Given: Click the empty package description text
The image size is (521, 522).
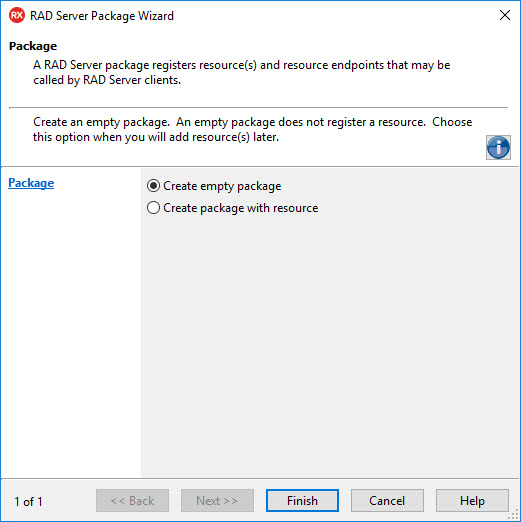Looking at the screenshot, I should click(x=252, y=129).
